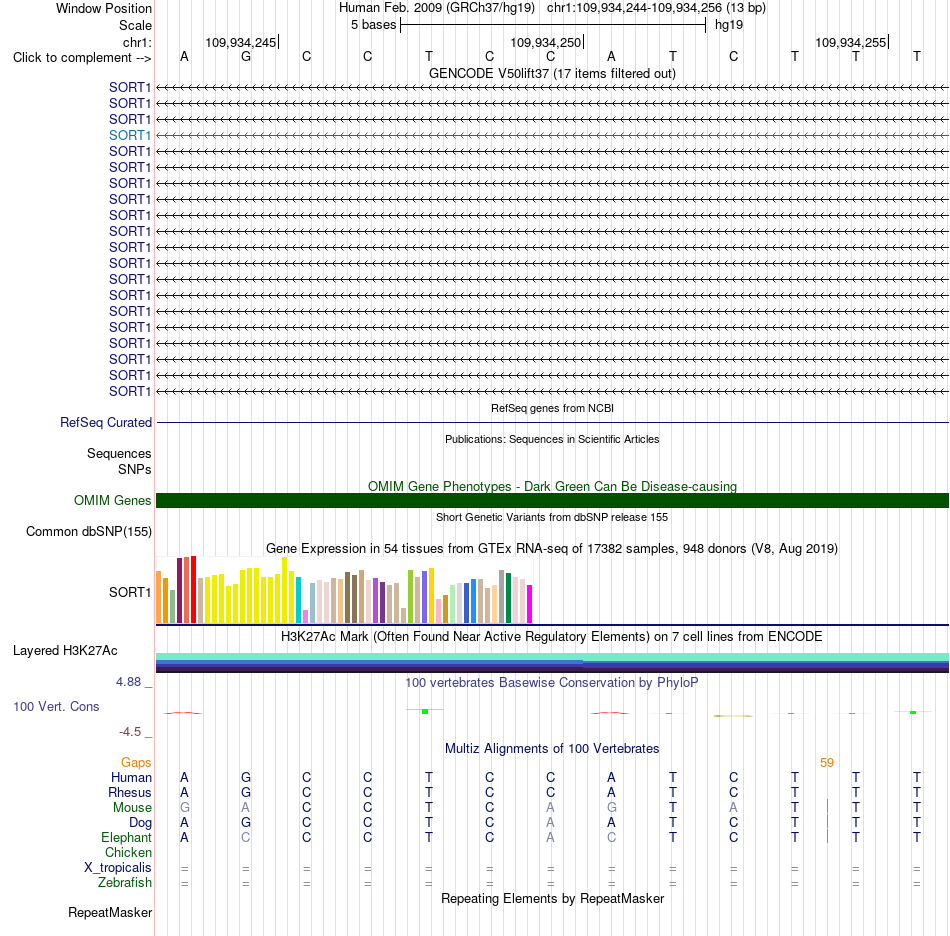Click the "Click to complement -->" label
Image resolution: width=950 pixels, height=936 pixels.
pyautogui.click(x=82, y=58)
